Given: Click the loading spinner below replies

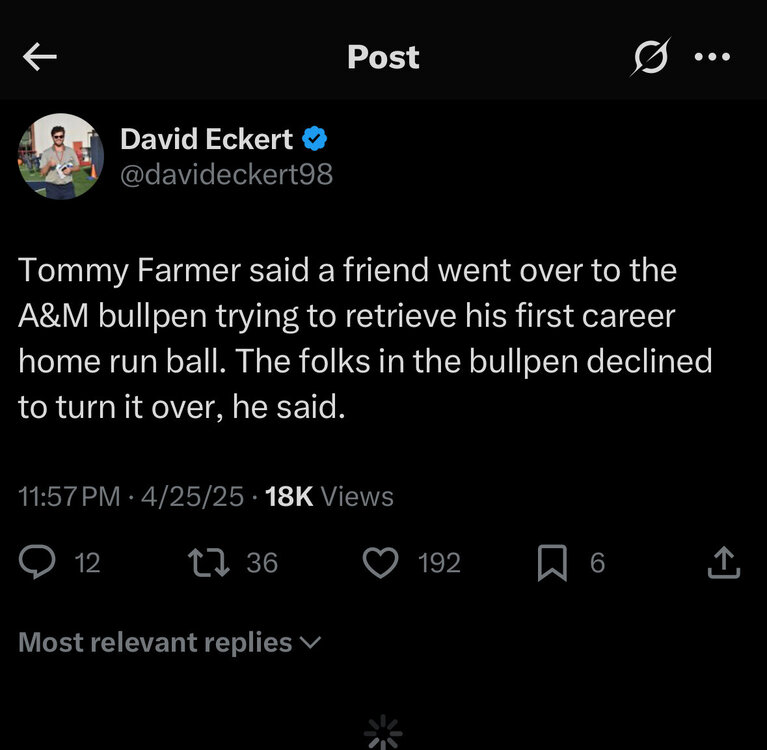Looking at the screenshot, I should [383, 734].
